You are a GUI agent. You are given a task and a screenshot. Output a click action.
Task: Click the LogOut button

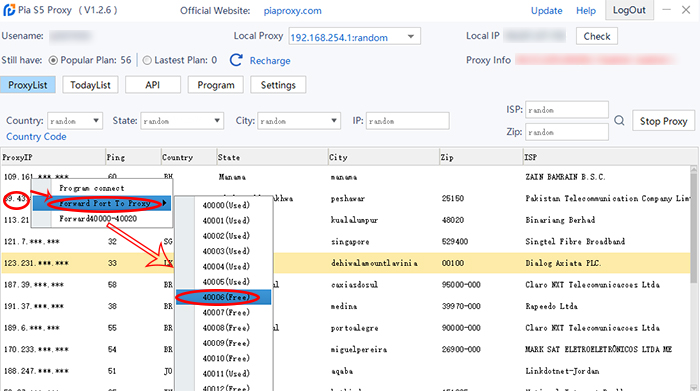tap(629, 10)
